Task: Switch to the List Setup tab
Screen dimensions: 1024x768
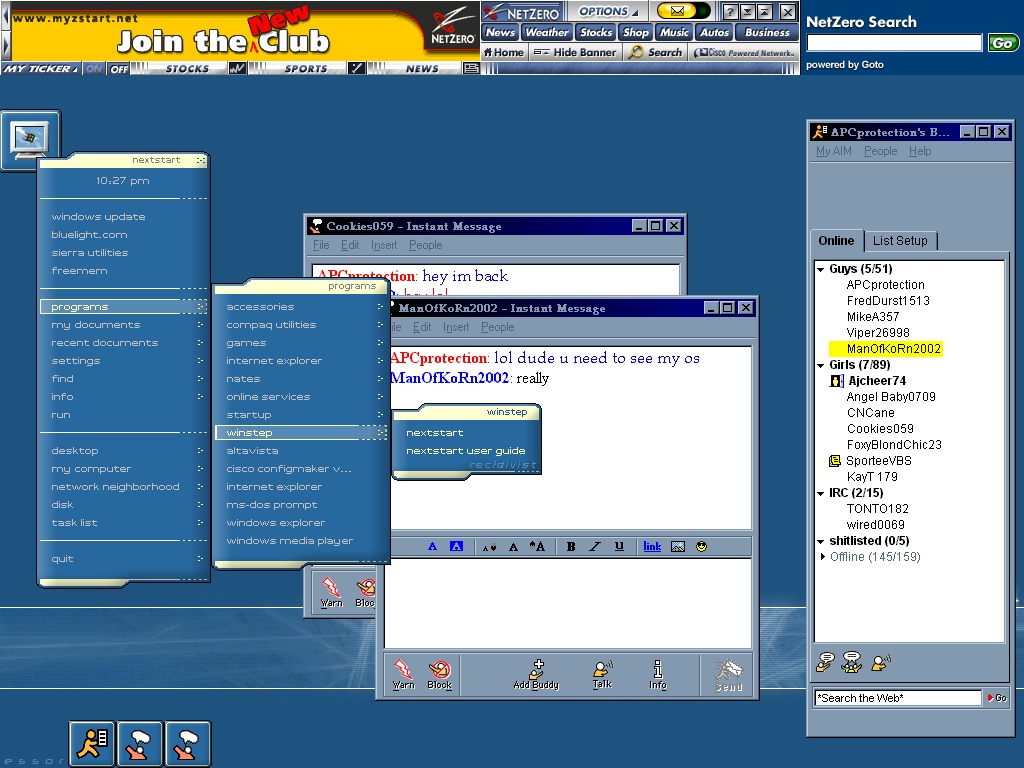Action: [900, 240]
